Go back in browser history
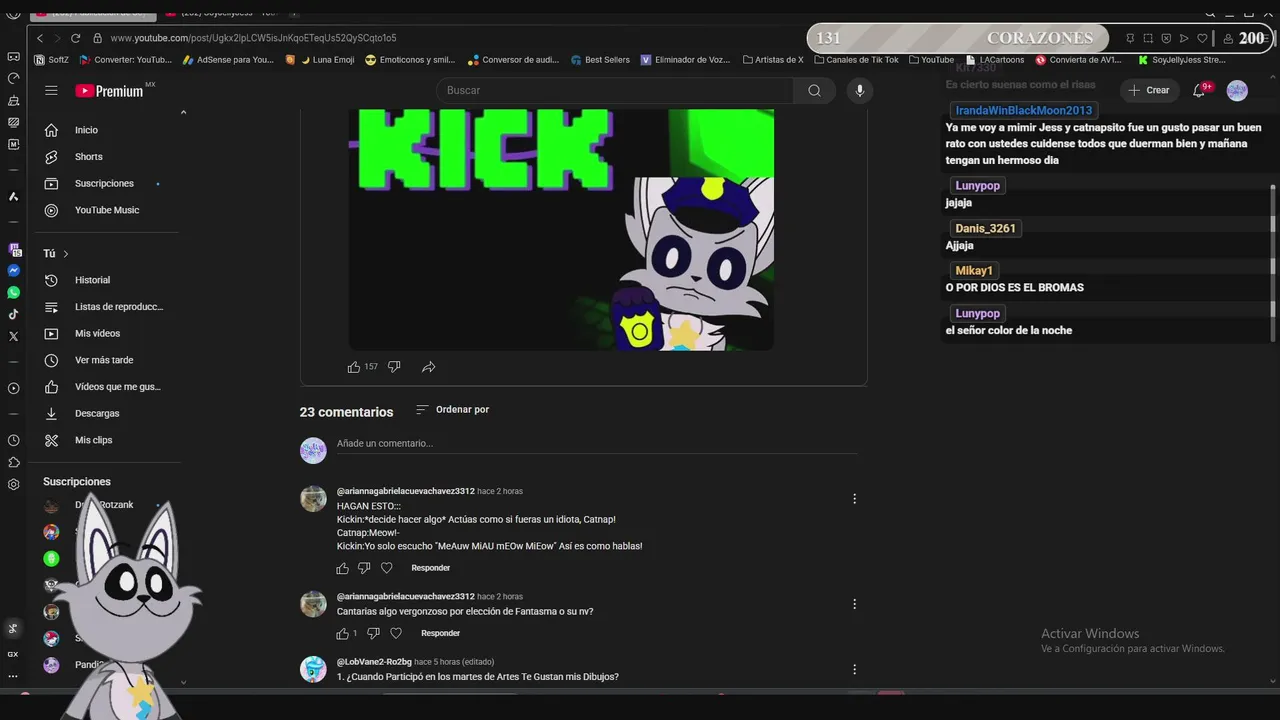The image size is (1280, 720). 40,38
